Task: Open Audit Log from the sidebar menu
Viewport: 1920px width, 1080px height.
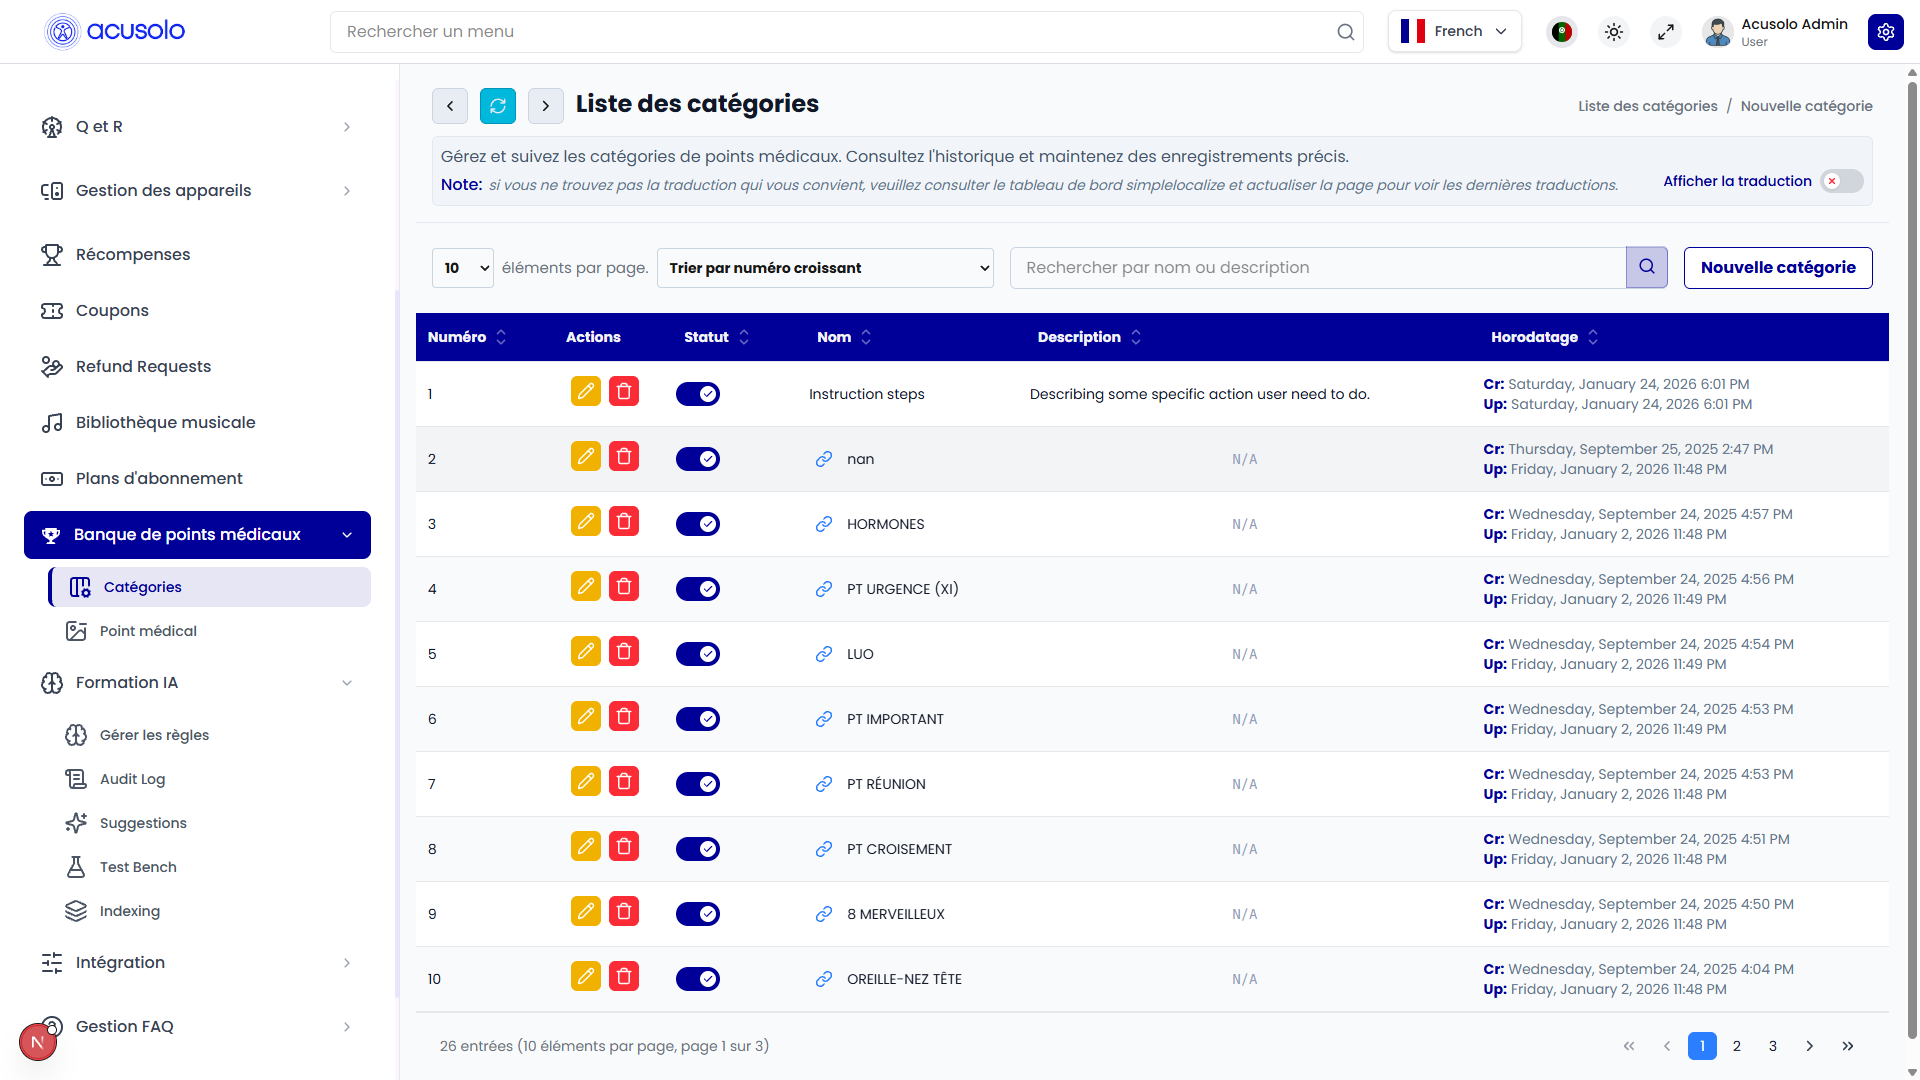Action: click(131, 779)
